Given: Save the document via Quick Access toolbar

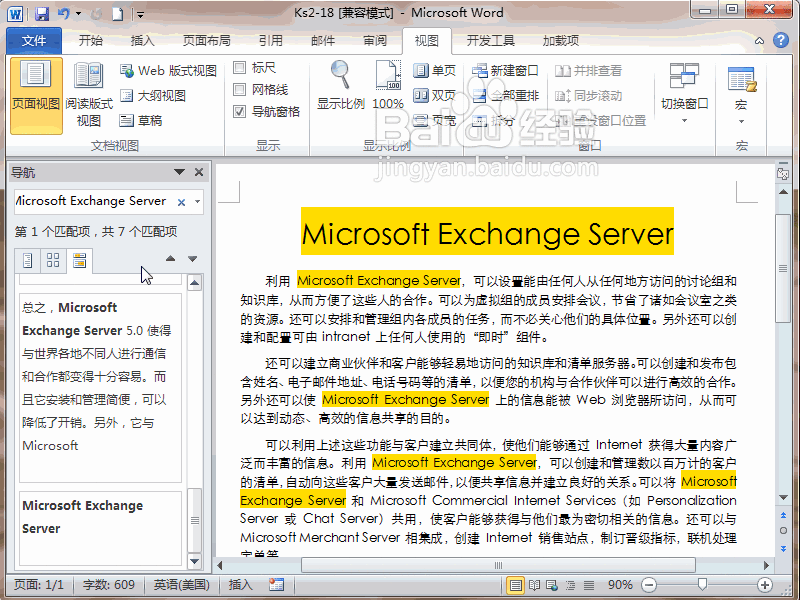Looking at the screenshot, I should [42, 14].
